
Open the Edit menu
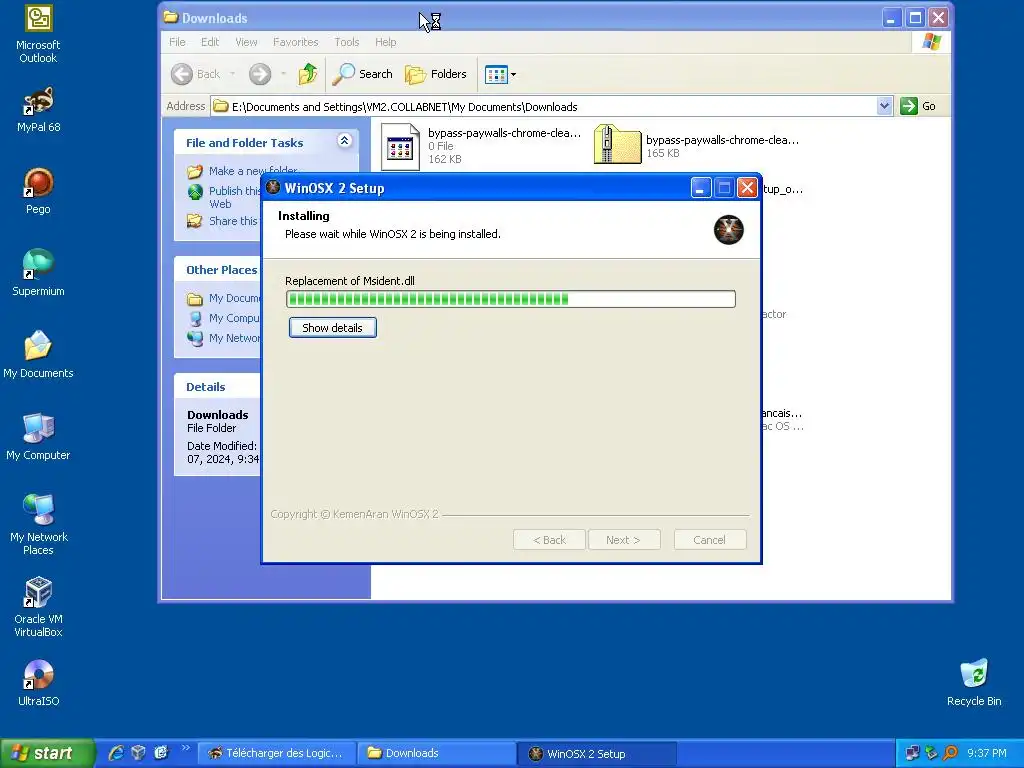tap(210, 42)
